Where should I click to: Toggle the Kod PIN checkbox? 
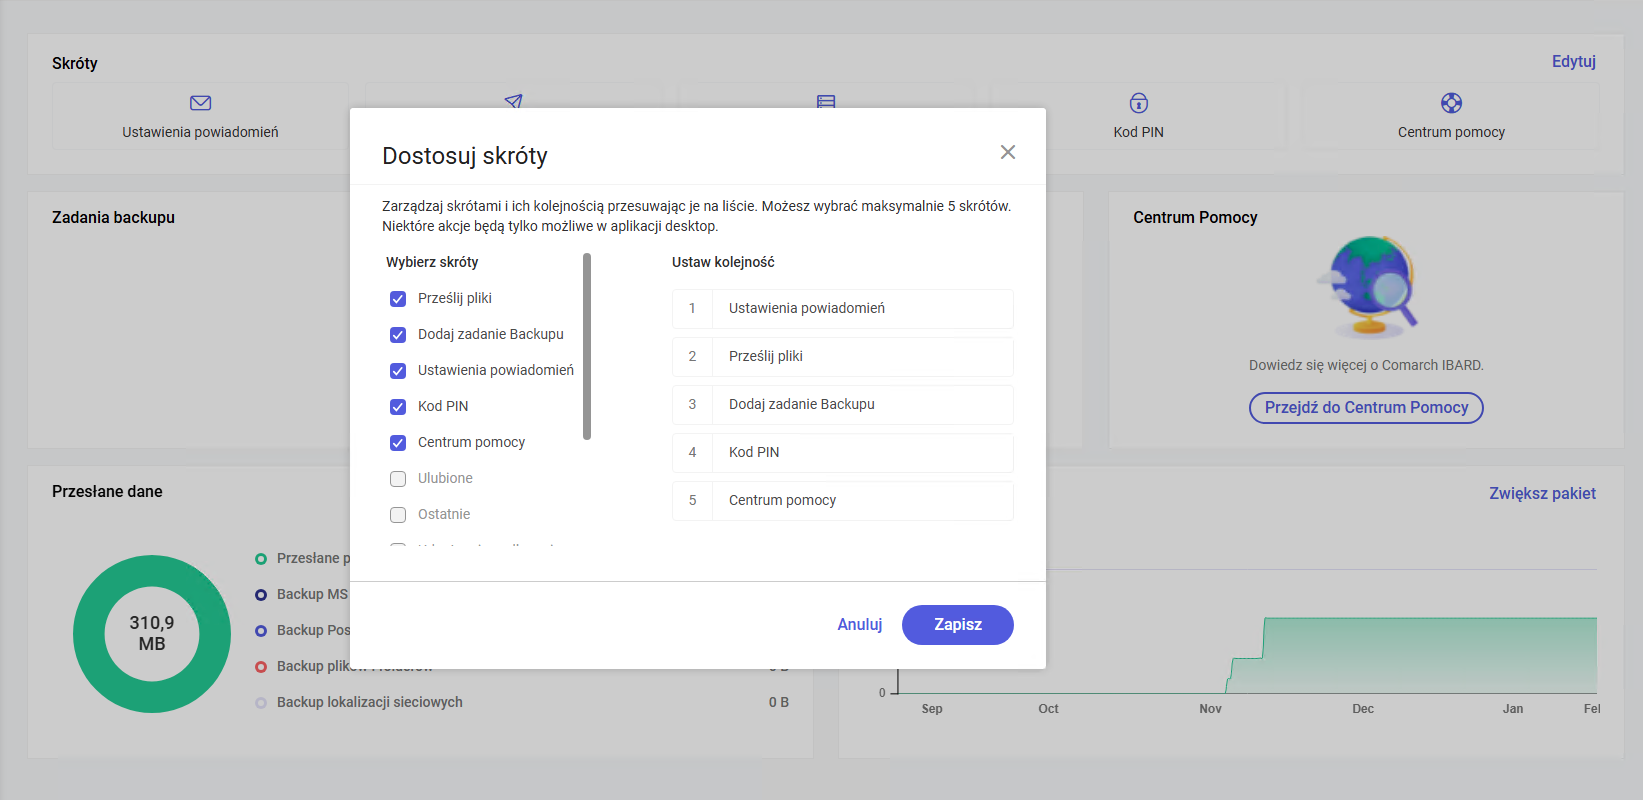(x=398, y=407)
